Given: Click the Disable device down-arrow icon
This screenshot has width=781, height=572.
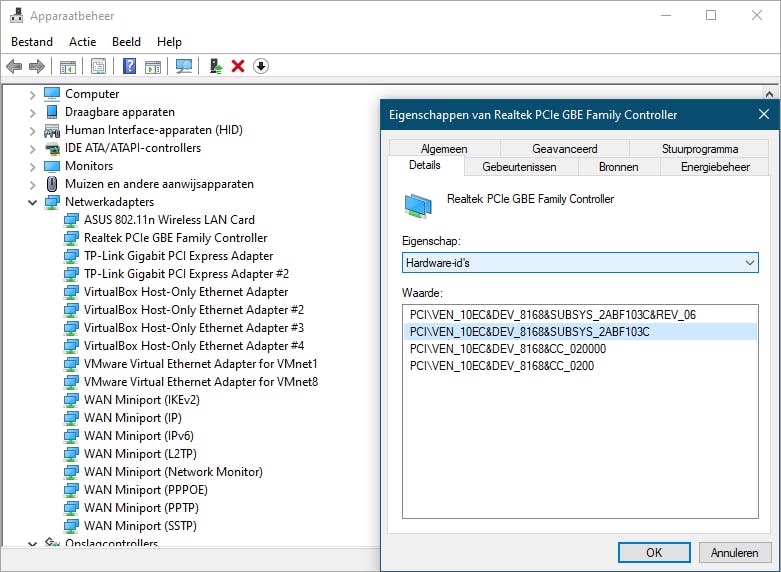Looking at the screenshot, I should coord(261,66).
